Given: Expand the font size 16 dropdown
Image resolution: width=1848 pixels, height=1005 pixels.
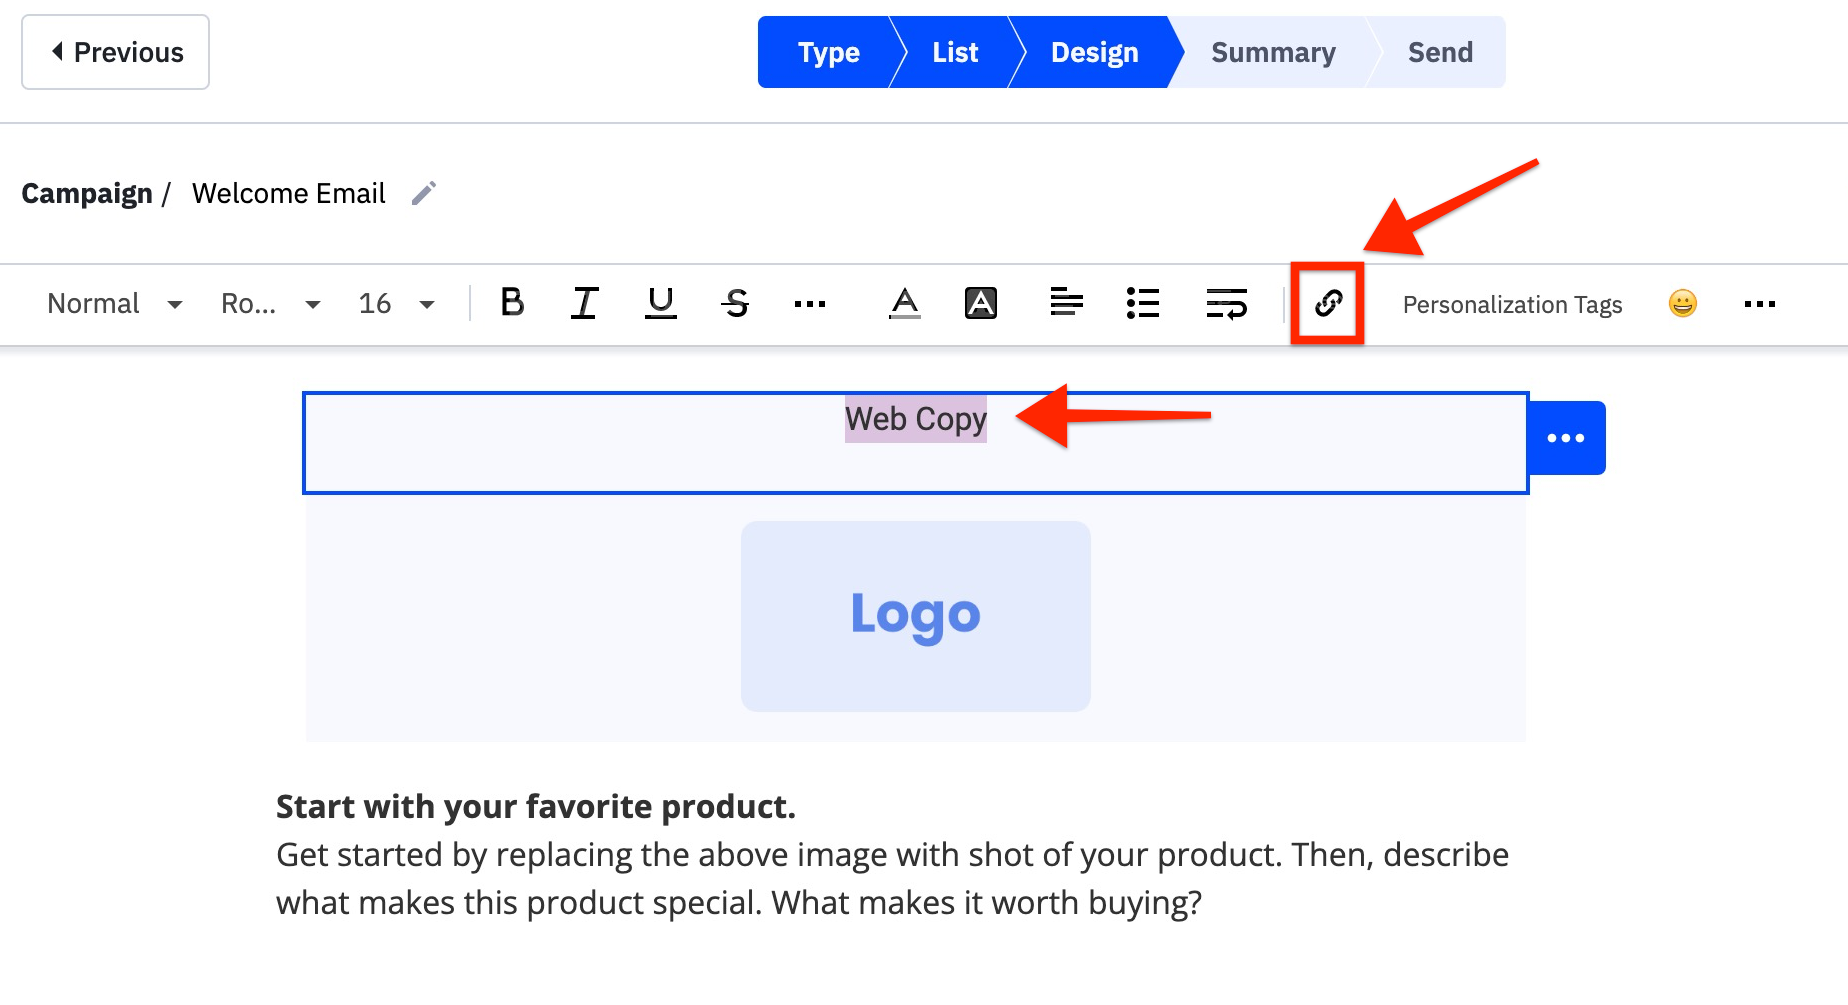Looking at the screenshot, I should [395, 304].
